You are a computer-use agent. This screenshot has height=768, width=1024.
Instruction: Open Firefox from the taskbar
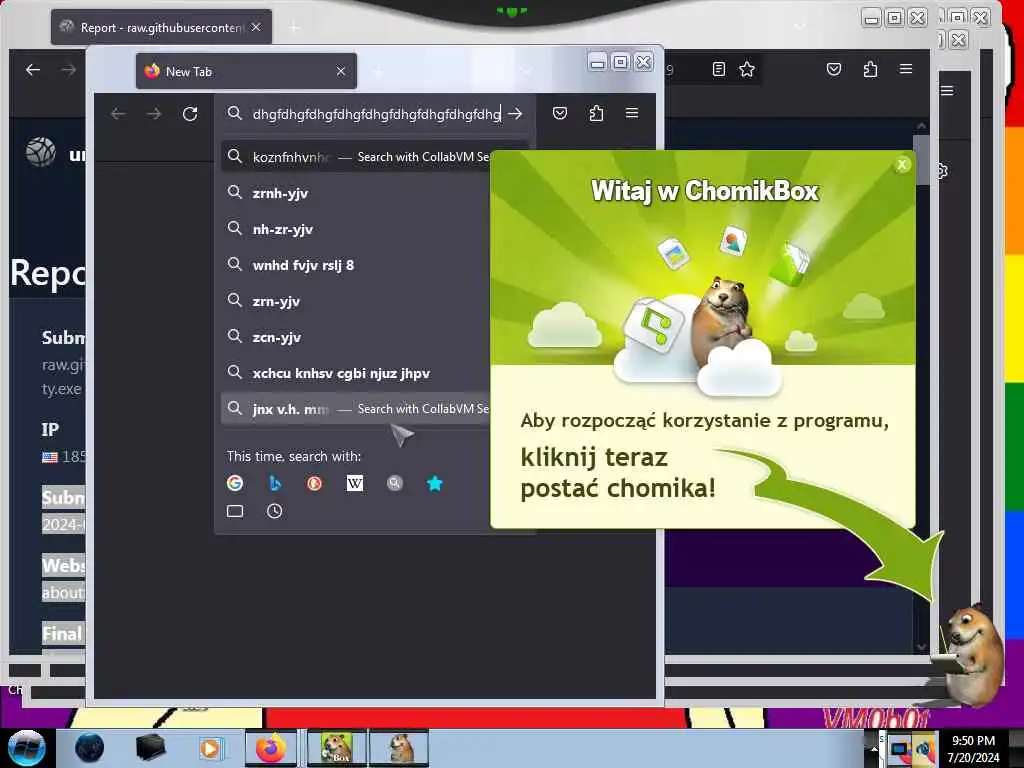pyautogui.click(x=270, y=748)
